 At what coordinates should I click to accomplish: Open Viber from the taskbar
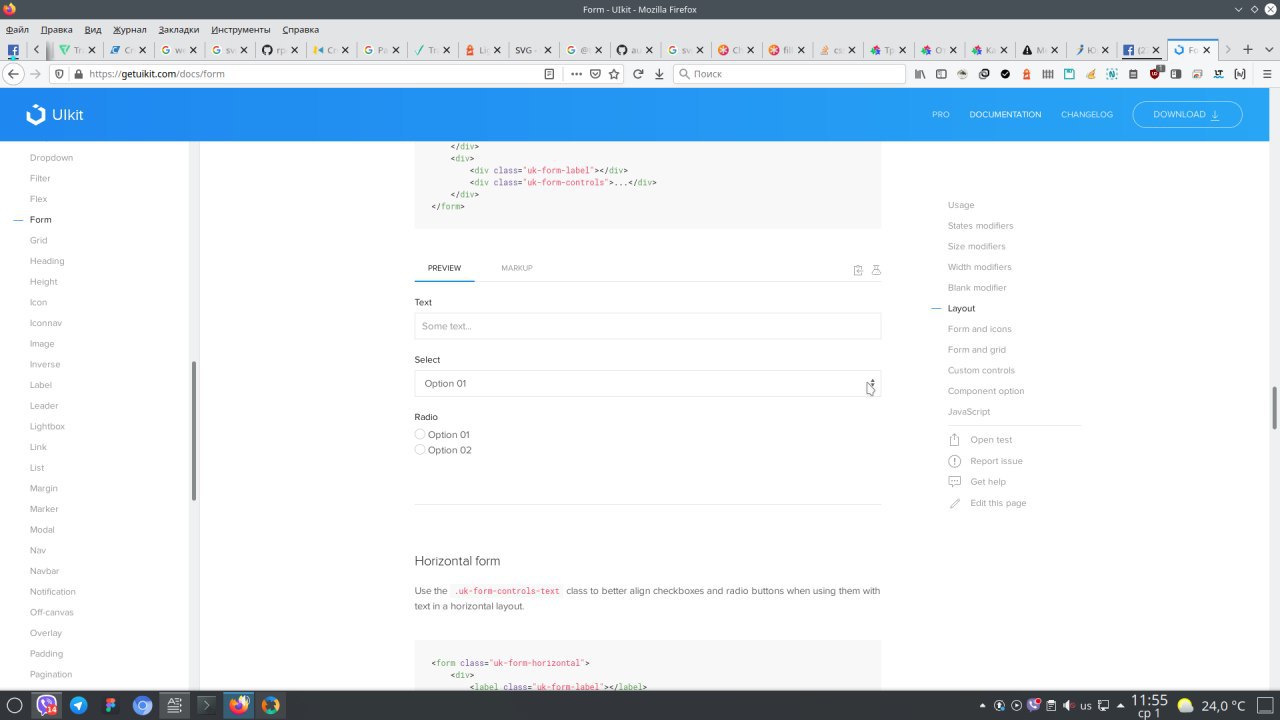pyautogui.click(x=46, y=705)
